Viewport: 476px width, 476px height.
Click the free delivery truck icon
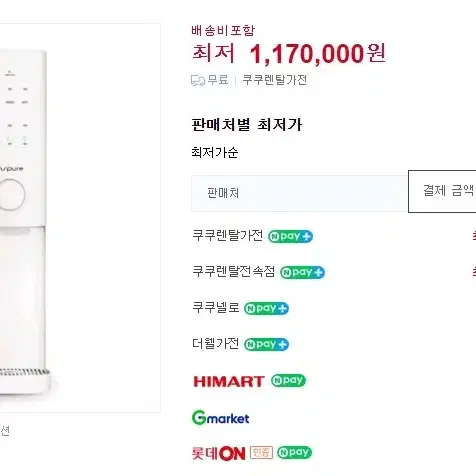(198, 80)
